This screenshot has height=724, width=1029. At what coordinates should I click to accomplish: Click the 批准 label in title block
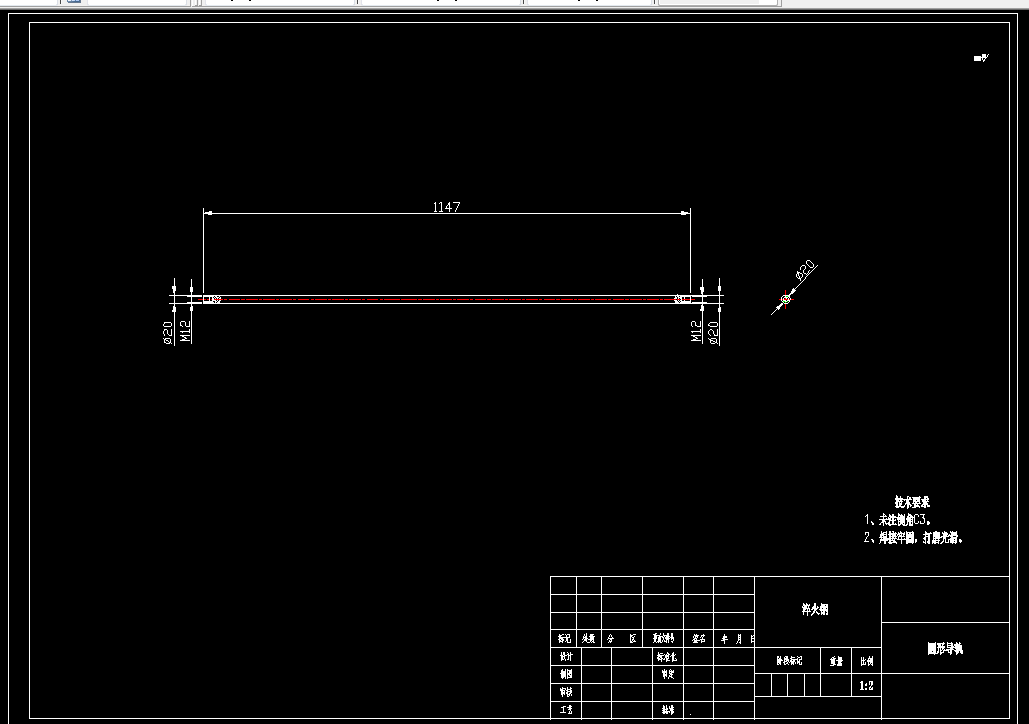(x=668, y=710)
